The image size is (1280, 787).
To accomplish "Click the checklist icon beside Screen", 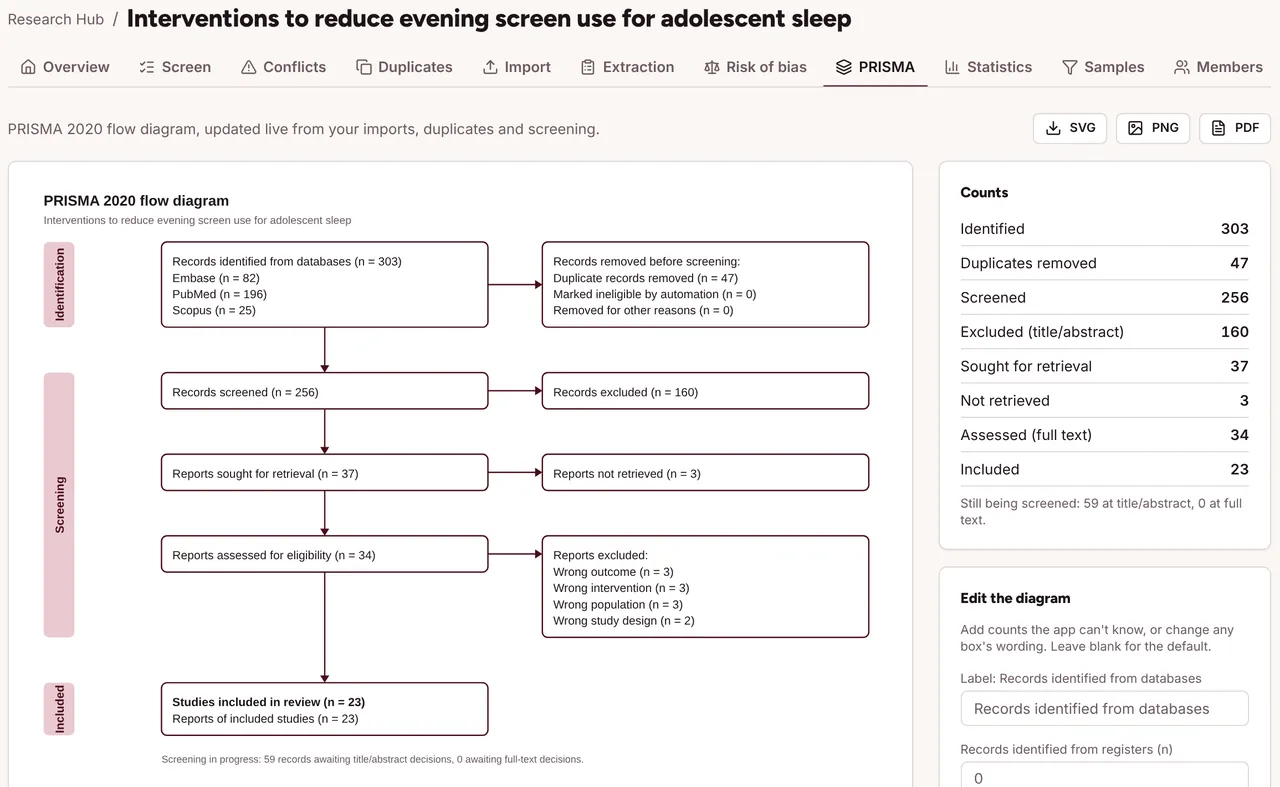I will [146, 67].
